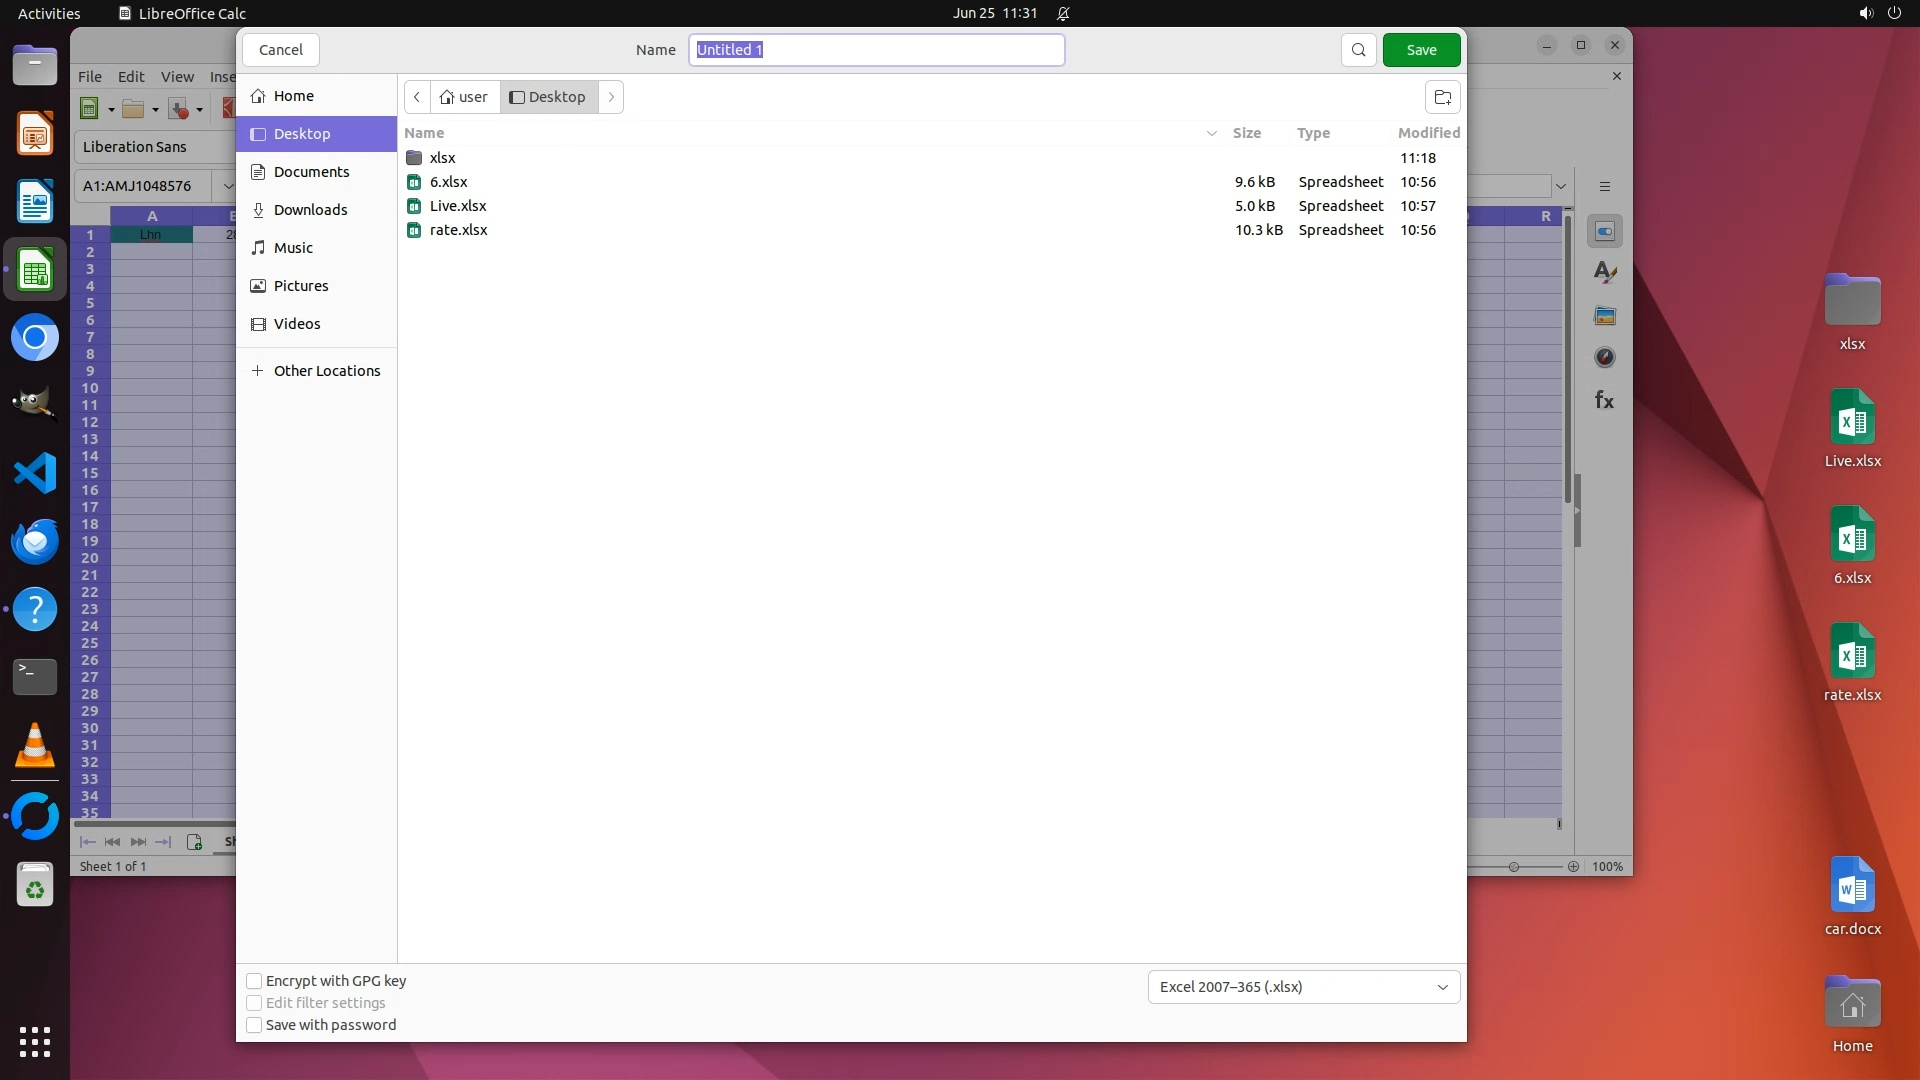
Task: Open the sidebar Styles panel icon
Action: (x=1605, y=273)
